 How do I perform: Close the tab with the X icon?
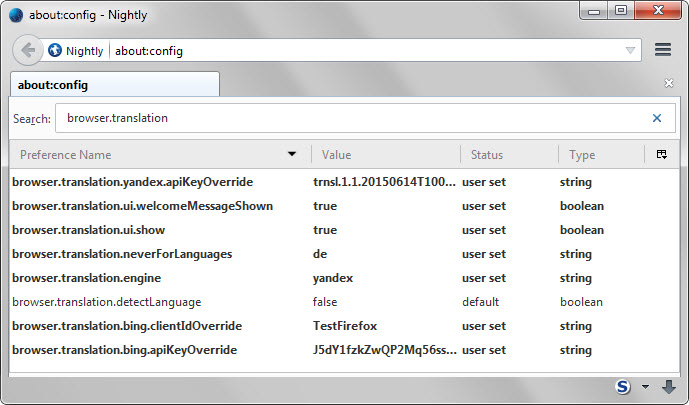[x=669, y=83]
